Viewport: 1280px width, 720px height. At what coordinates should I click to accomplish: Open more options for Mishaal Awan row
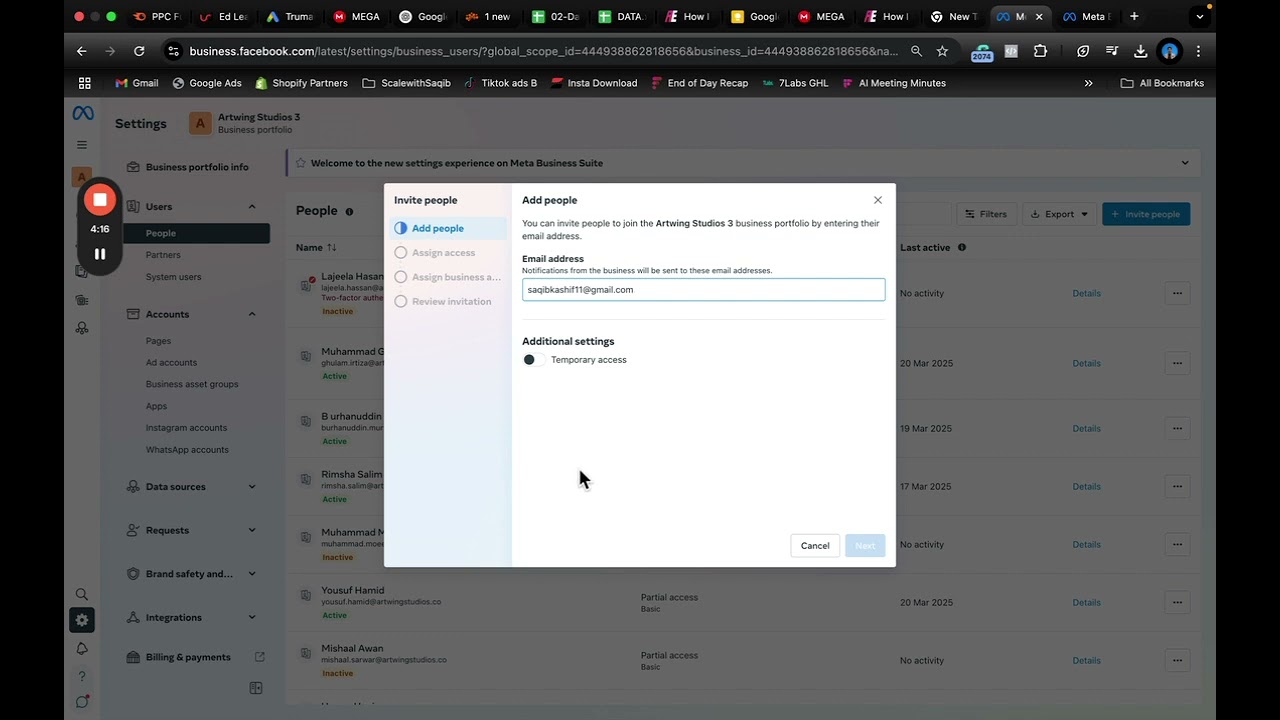coord(1177,660)
